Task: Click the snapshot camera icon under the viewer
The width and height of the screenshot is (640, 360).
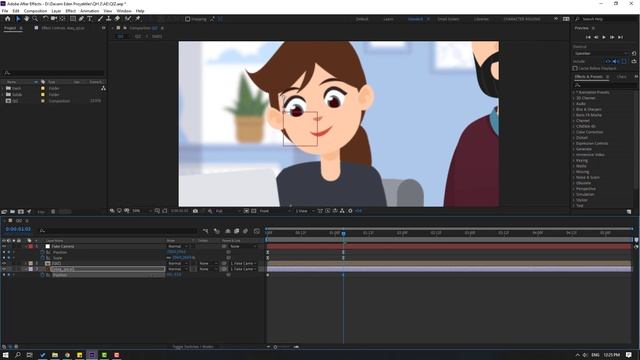Action: [195, 211]
